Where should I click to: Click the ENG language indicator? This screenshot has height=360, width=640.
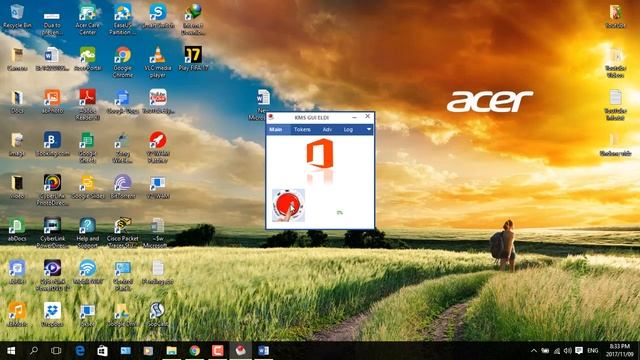click(593, 351)
